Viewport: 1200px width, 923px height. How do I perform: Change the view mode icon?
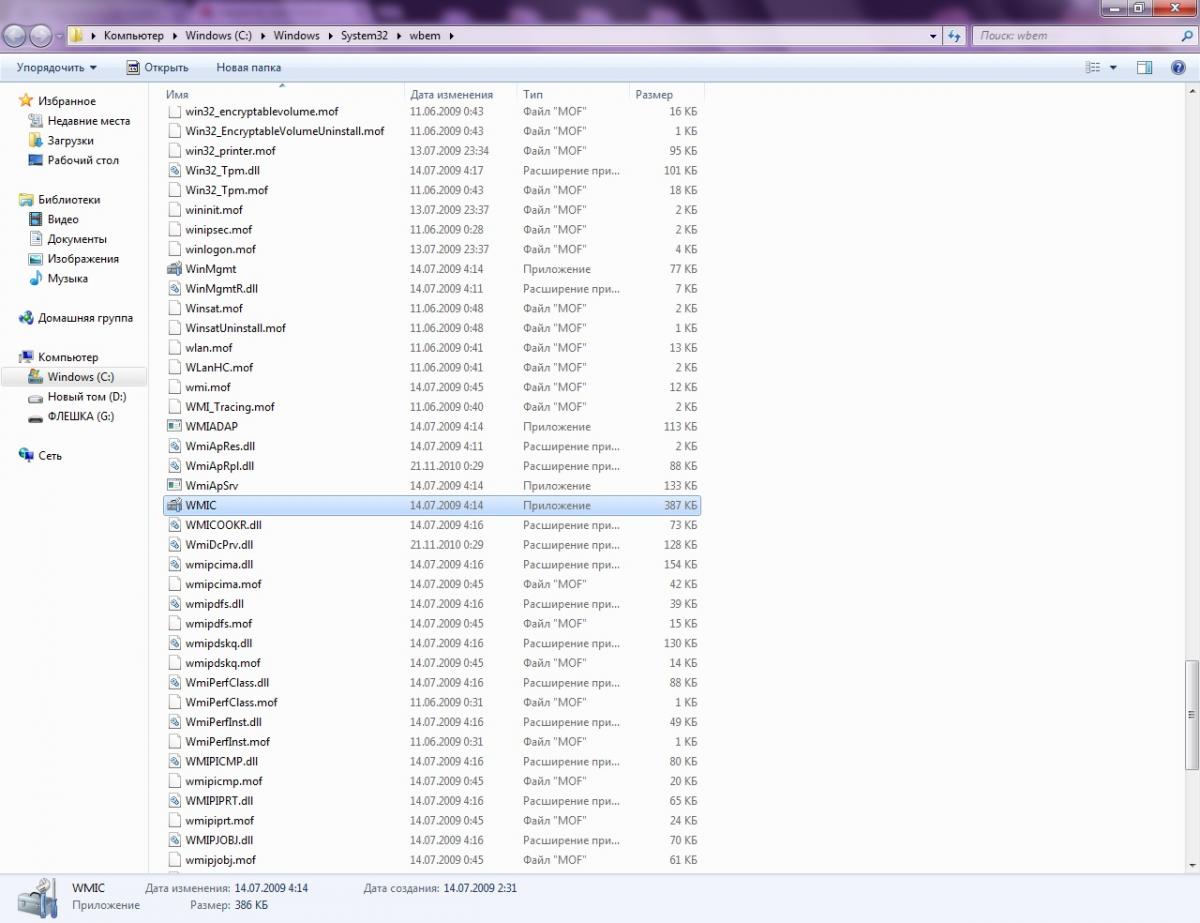pos(1093,68)
